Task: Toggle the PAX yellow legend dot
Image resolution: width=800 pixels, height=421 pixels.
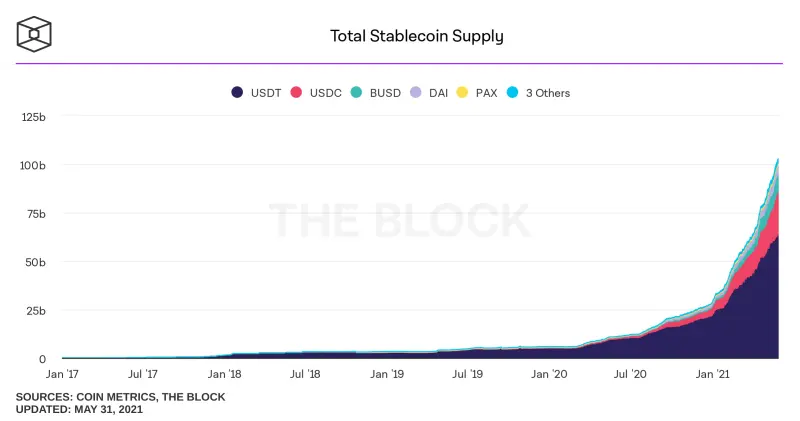Action: click(462, 92)
